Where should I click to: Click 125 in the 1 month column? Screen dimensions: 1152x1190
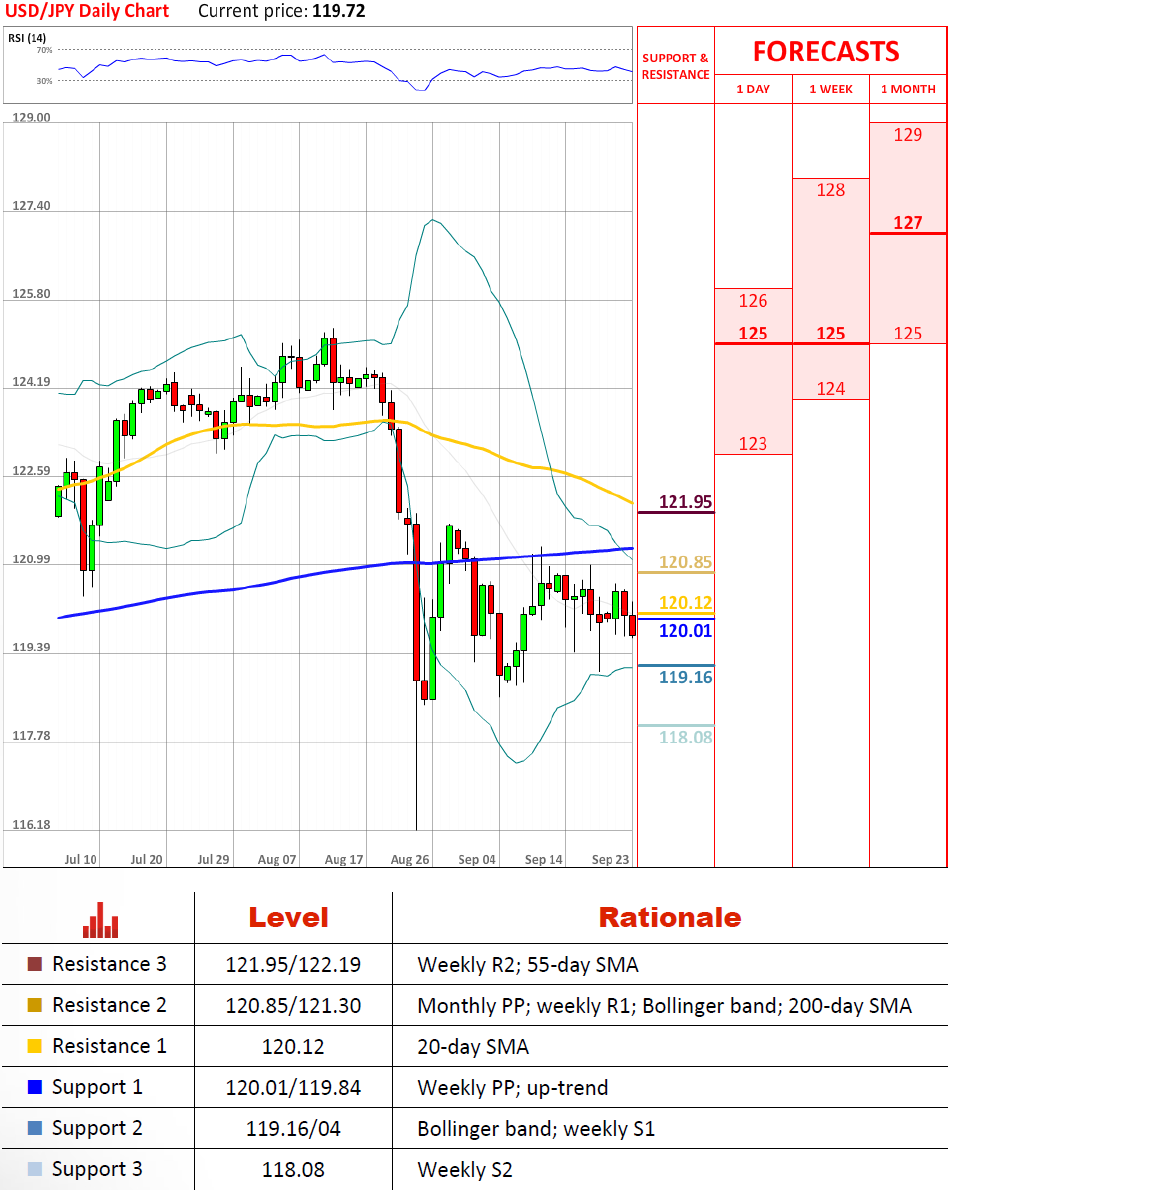tap(908, 333)
